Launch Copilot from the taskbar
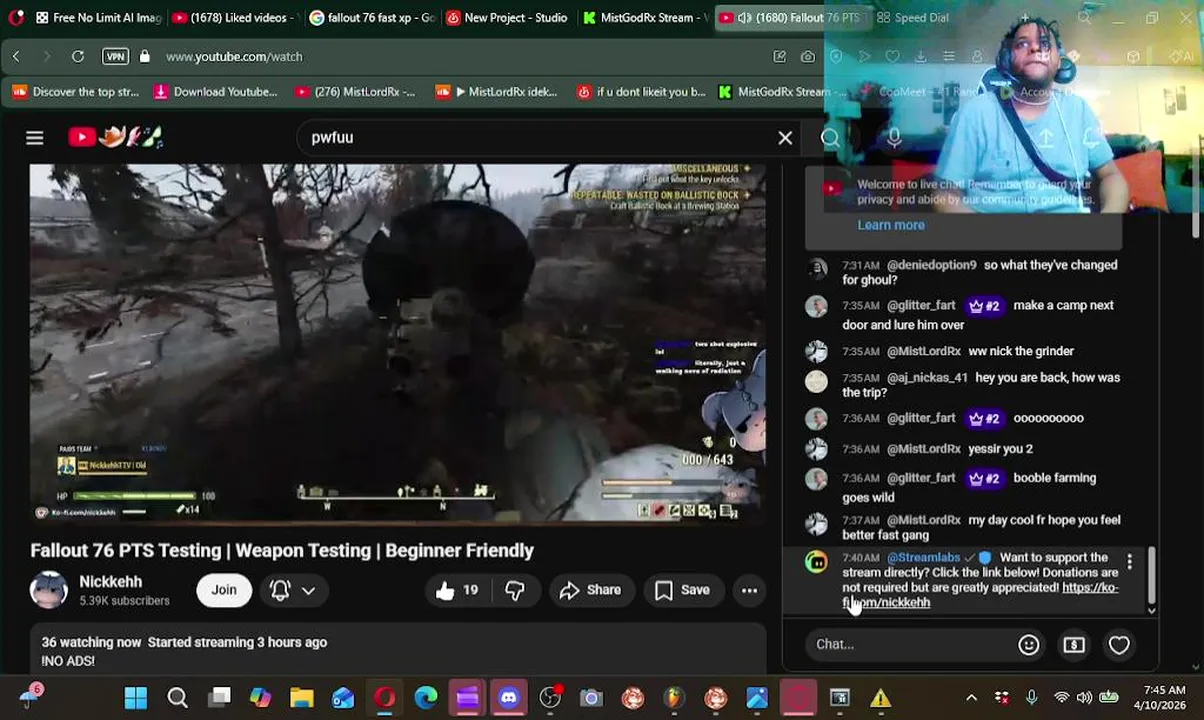The height and width of the screenshot is (720, 1204). (x=260, y=698)
